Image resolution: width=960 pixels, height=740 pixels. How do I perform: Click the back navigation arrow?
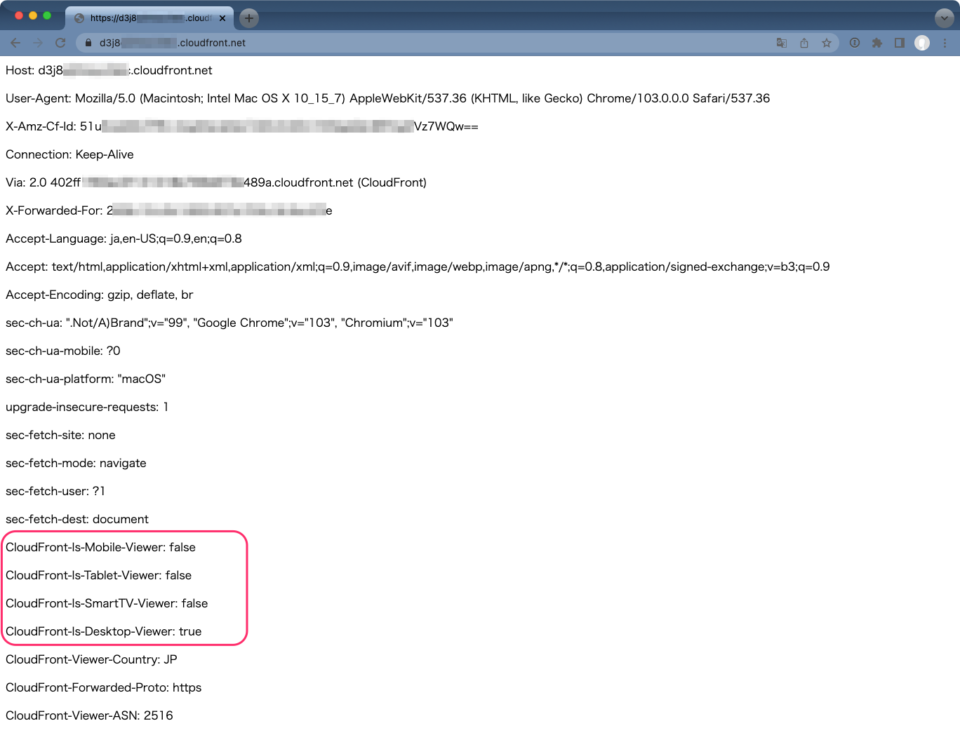pos(15,42)
